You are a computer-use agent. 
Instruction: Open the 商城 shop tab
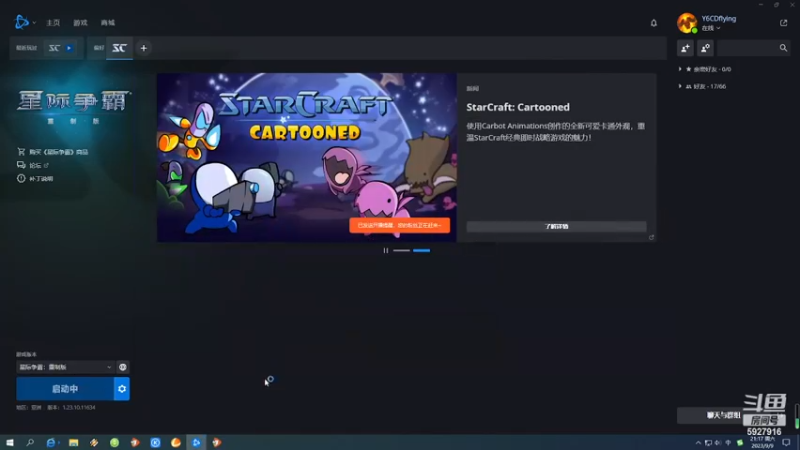pyautogui.click(x=108, y=22)
